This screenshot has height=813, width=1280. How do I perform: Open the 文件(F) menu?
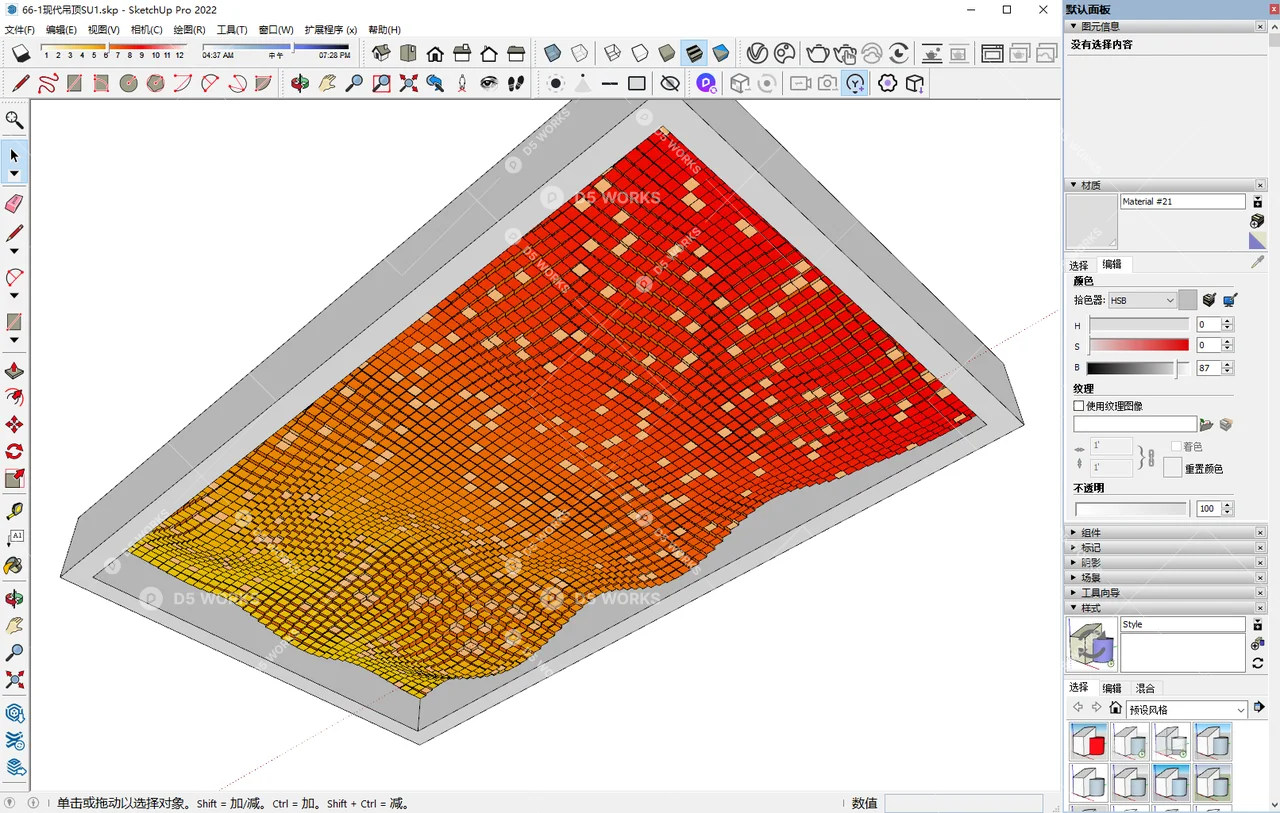tap(20, 29)
